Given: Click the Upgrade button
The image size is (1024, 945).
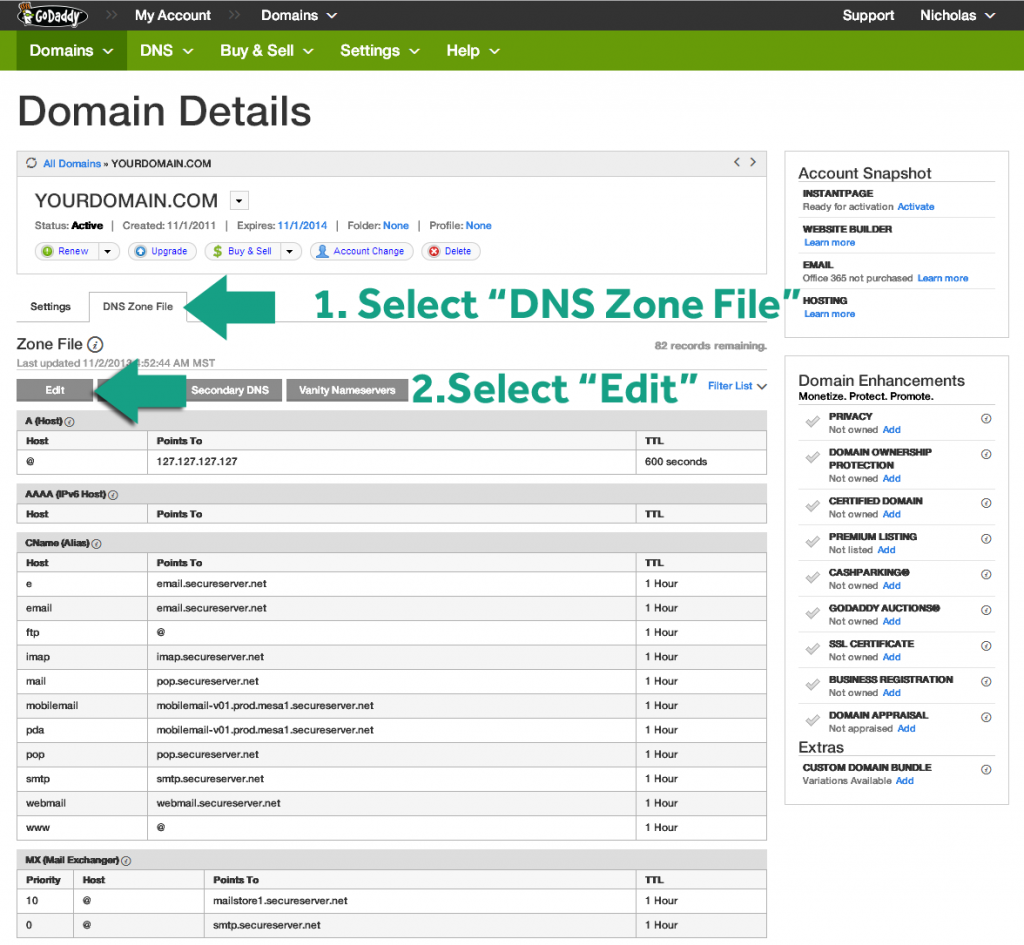Looking at the screenshot, I should [162, 251].
